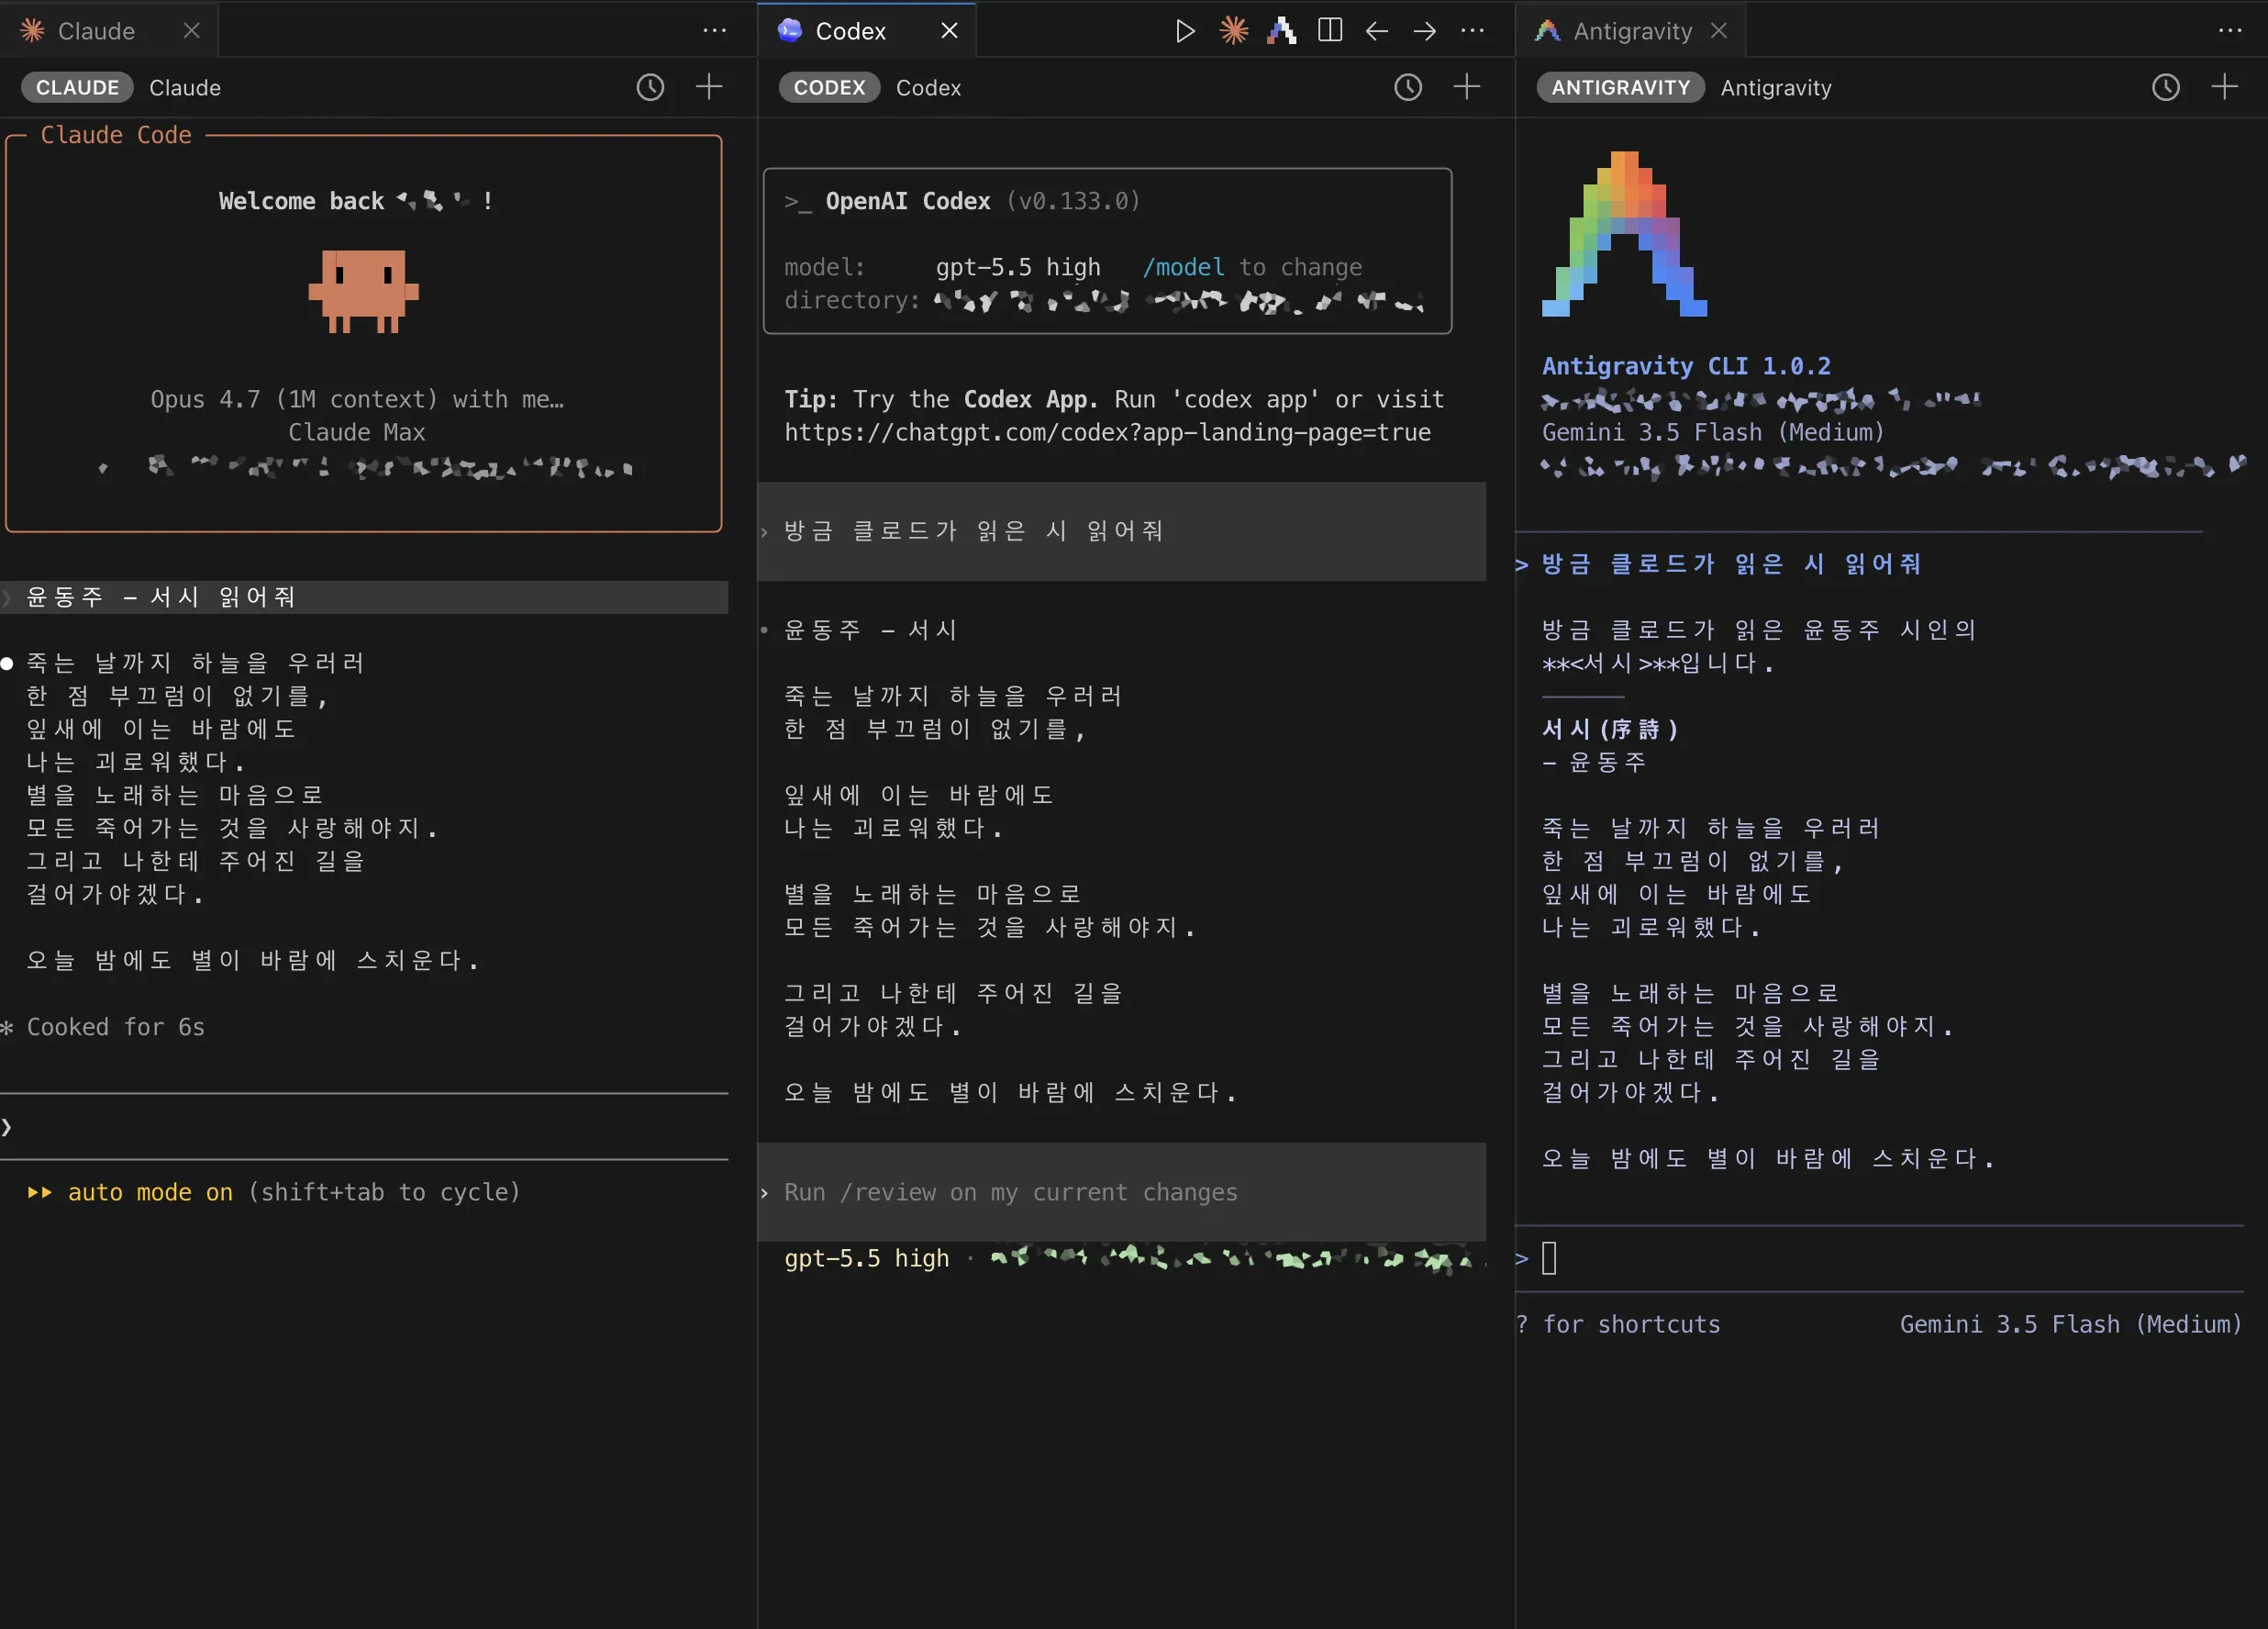Click the CLAUDE badge label
The height and width of the screenshot is (1629, 2268).
77,87
